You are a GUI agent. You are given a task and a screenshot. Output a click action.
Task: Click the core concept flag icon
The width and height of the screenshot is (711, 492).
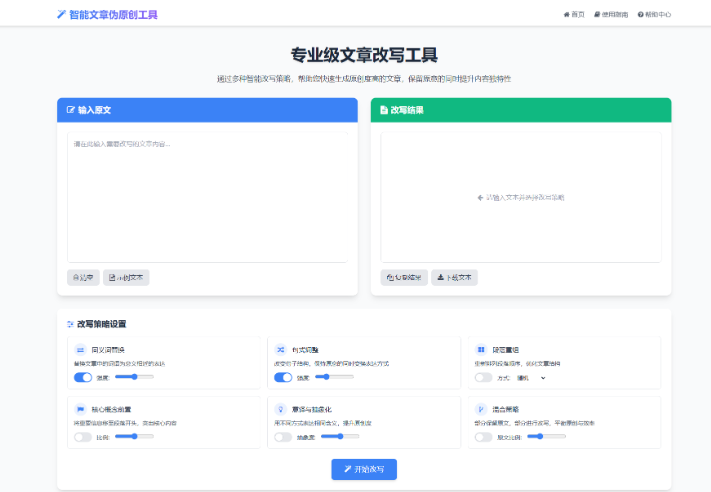(80, 410)
